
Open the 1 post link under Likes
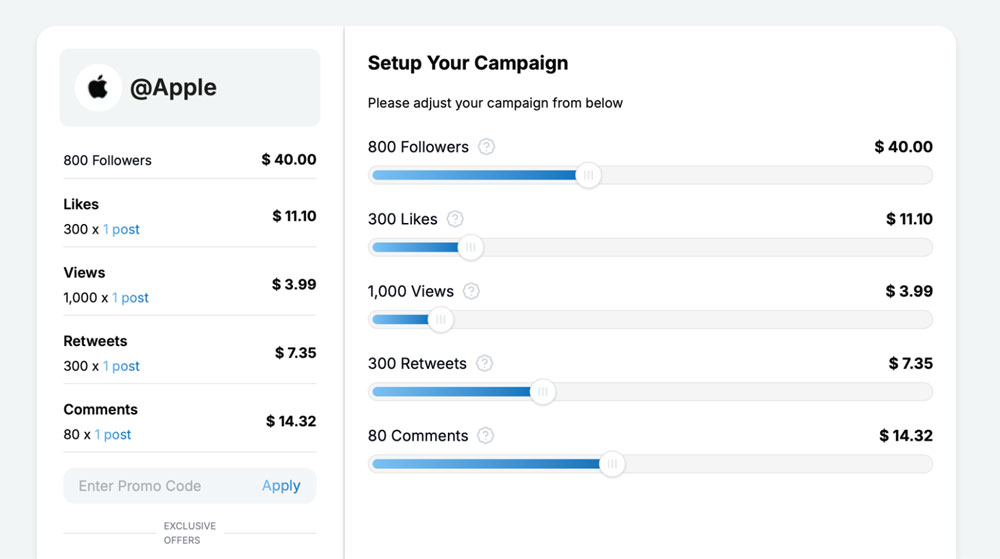[x=121, y=230]
